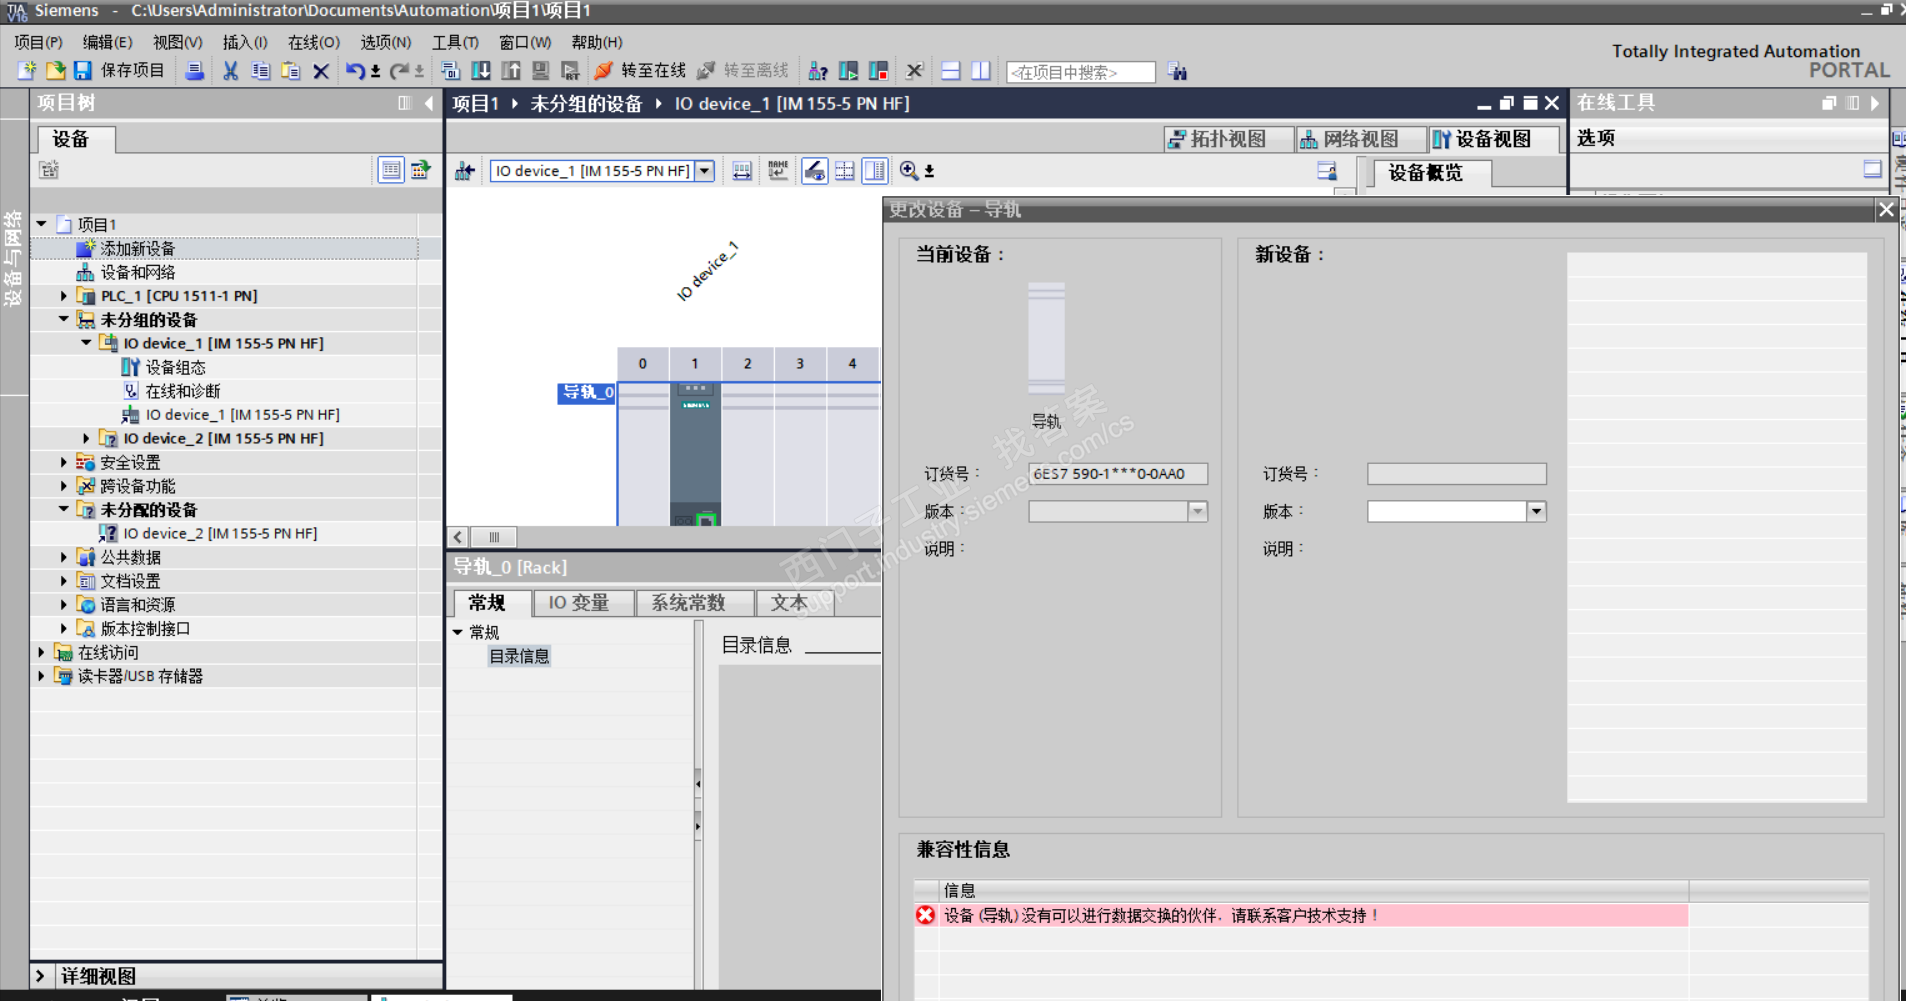Collapse the 未分组的设备 node
The image size is (1906, 1001).
click(64, 319)
